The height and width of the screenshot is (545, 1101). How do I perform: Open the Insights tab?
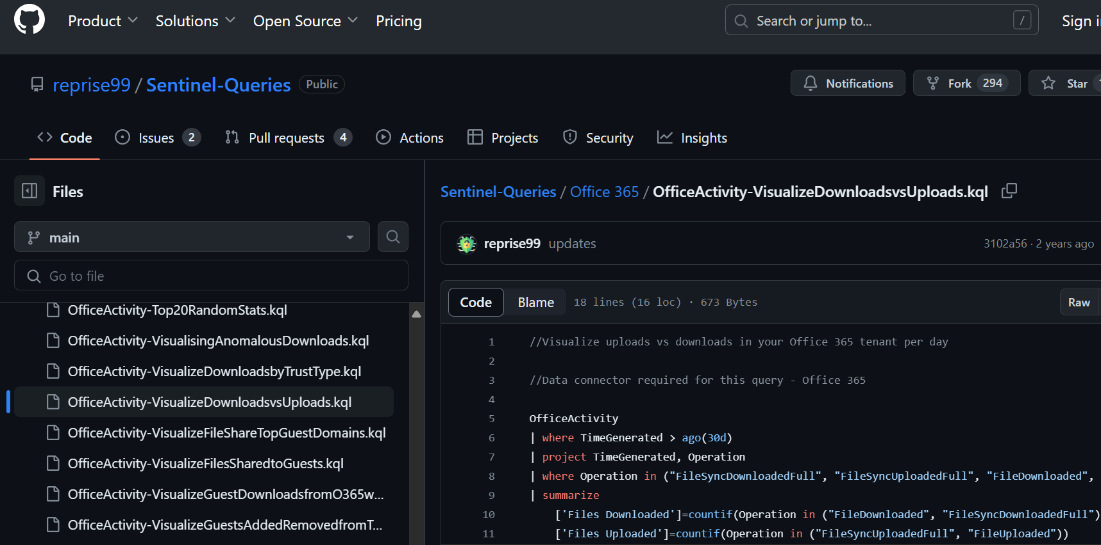click(692, 138)
